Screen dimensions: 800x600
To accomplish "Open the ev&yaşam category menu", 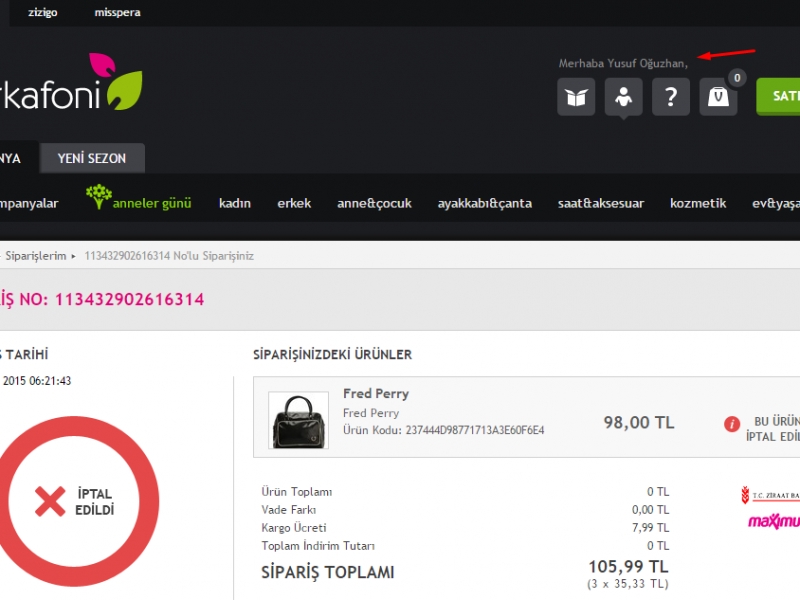I will [776, 204].
